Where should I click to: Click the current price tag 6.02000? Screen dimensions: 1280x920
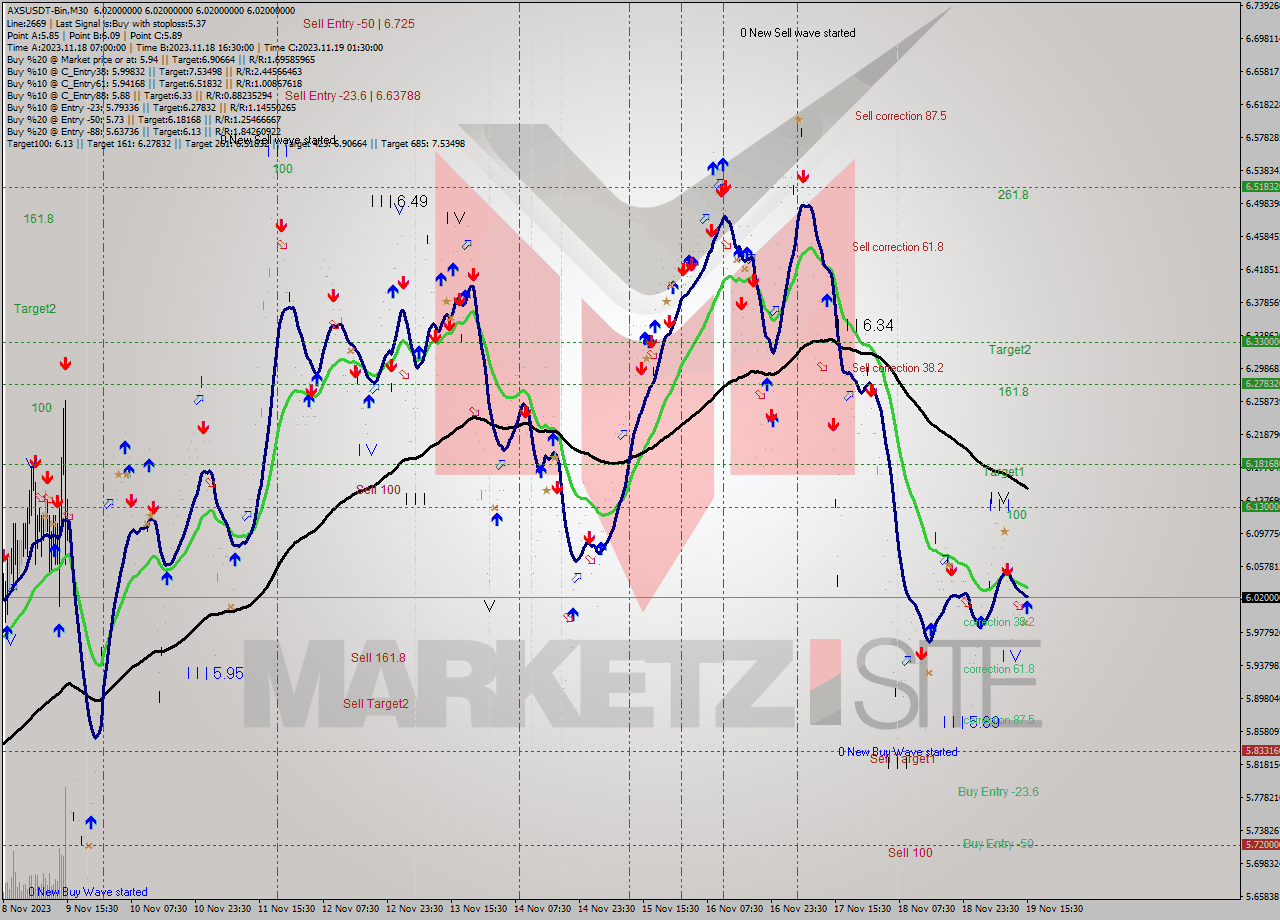1260,597
